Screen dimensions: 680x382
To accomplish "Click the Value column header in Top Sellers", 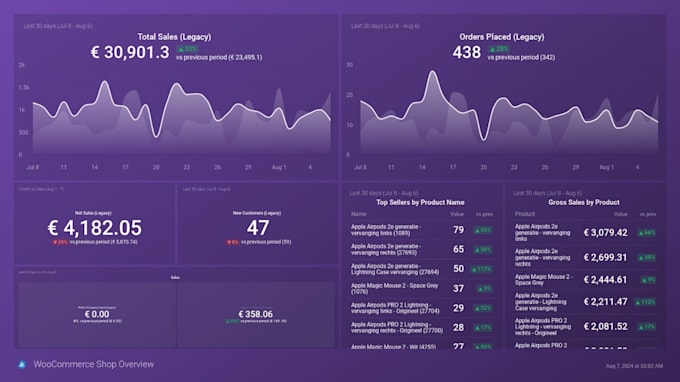I will point(457,214).
